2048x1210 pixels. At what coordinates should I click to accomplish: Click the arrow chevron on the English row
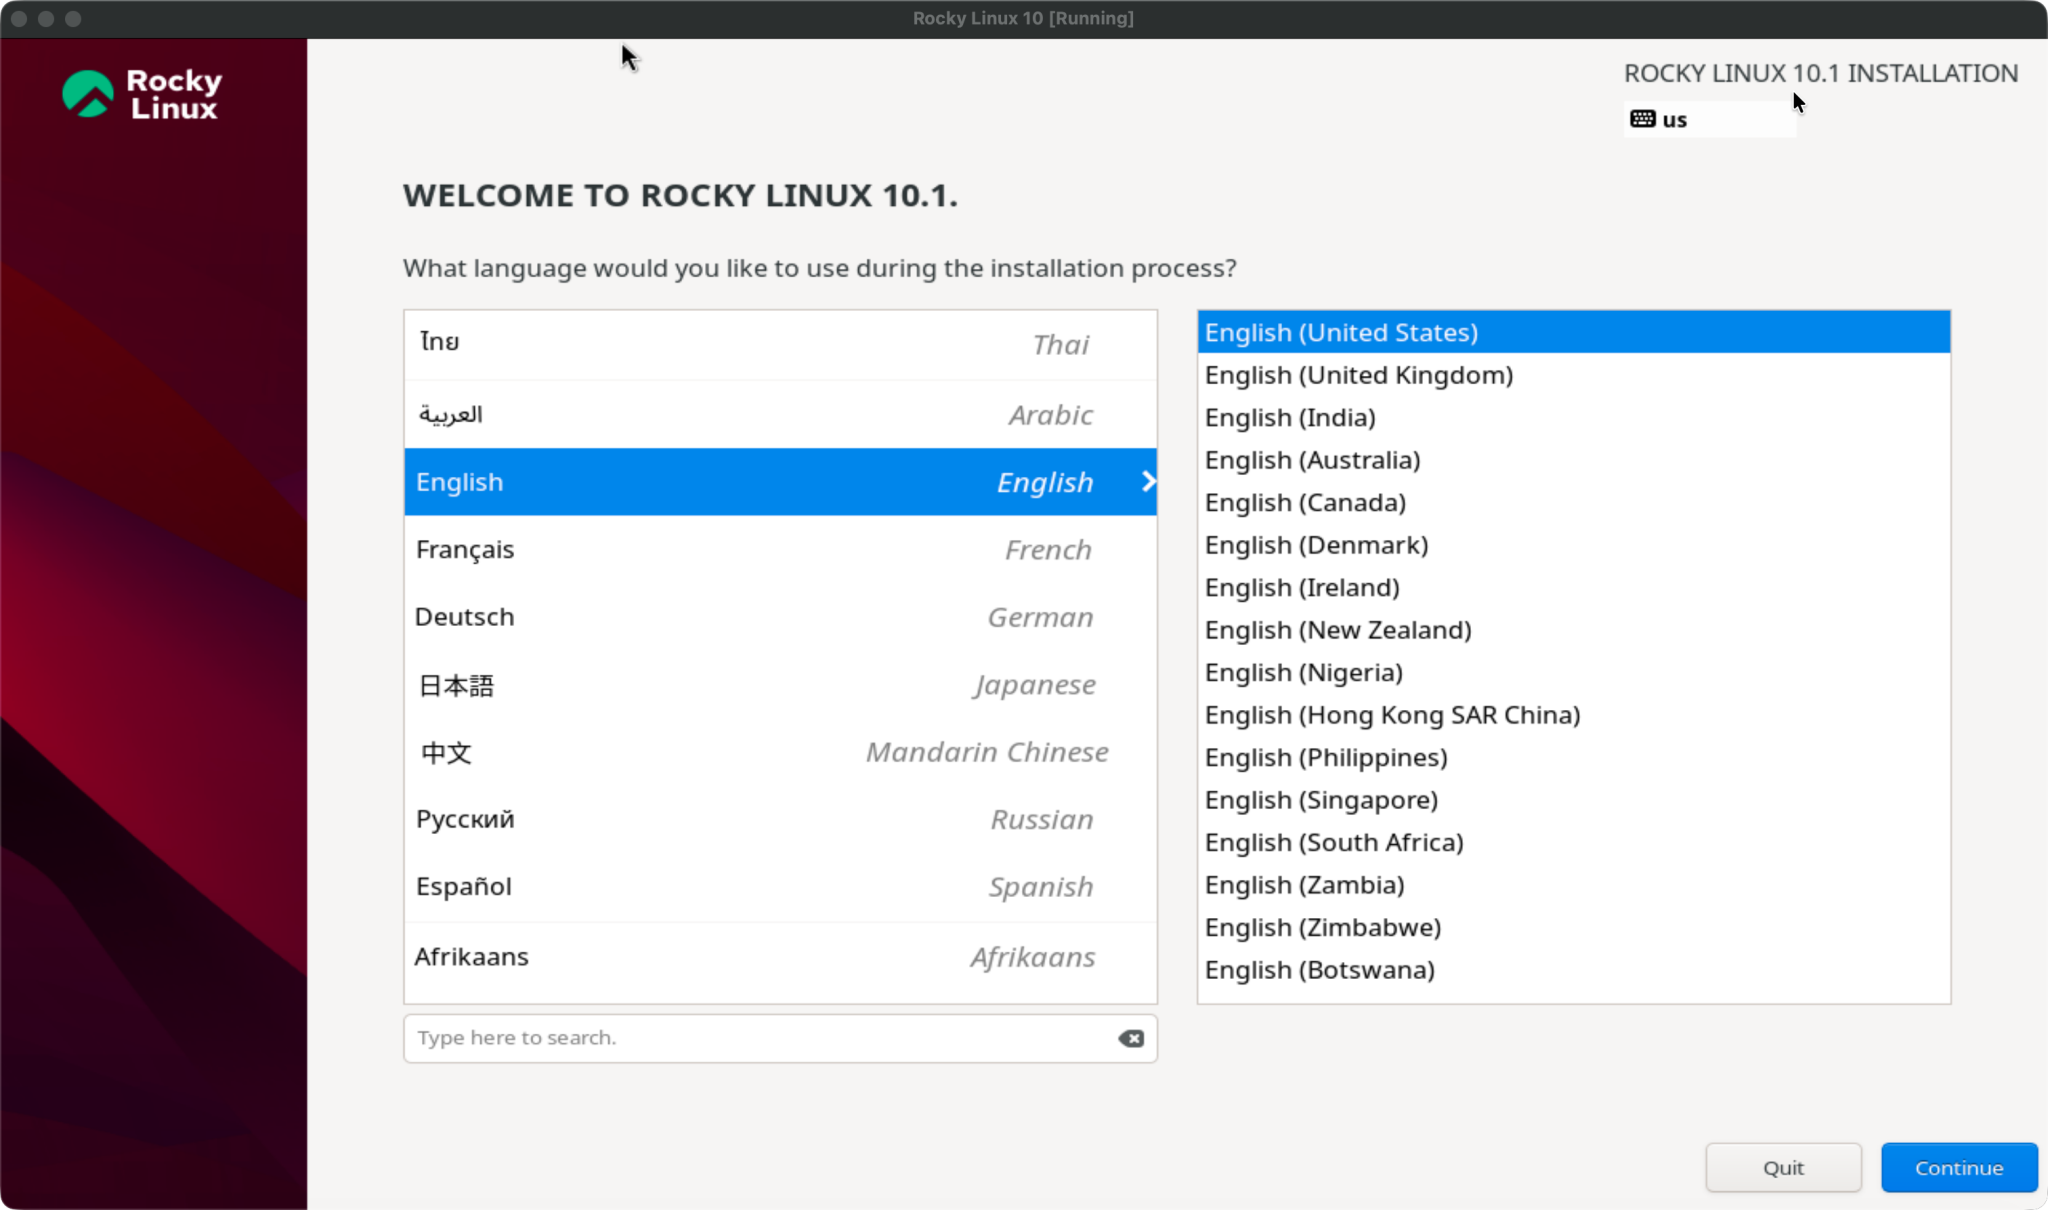[x=1148, y=482]
